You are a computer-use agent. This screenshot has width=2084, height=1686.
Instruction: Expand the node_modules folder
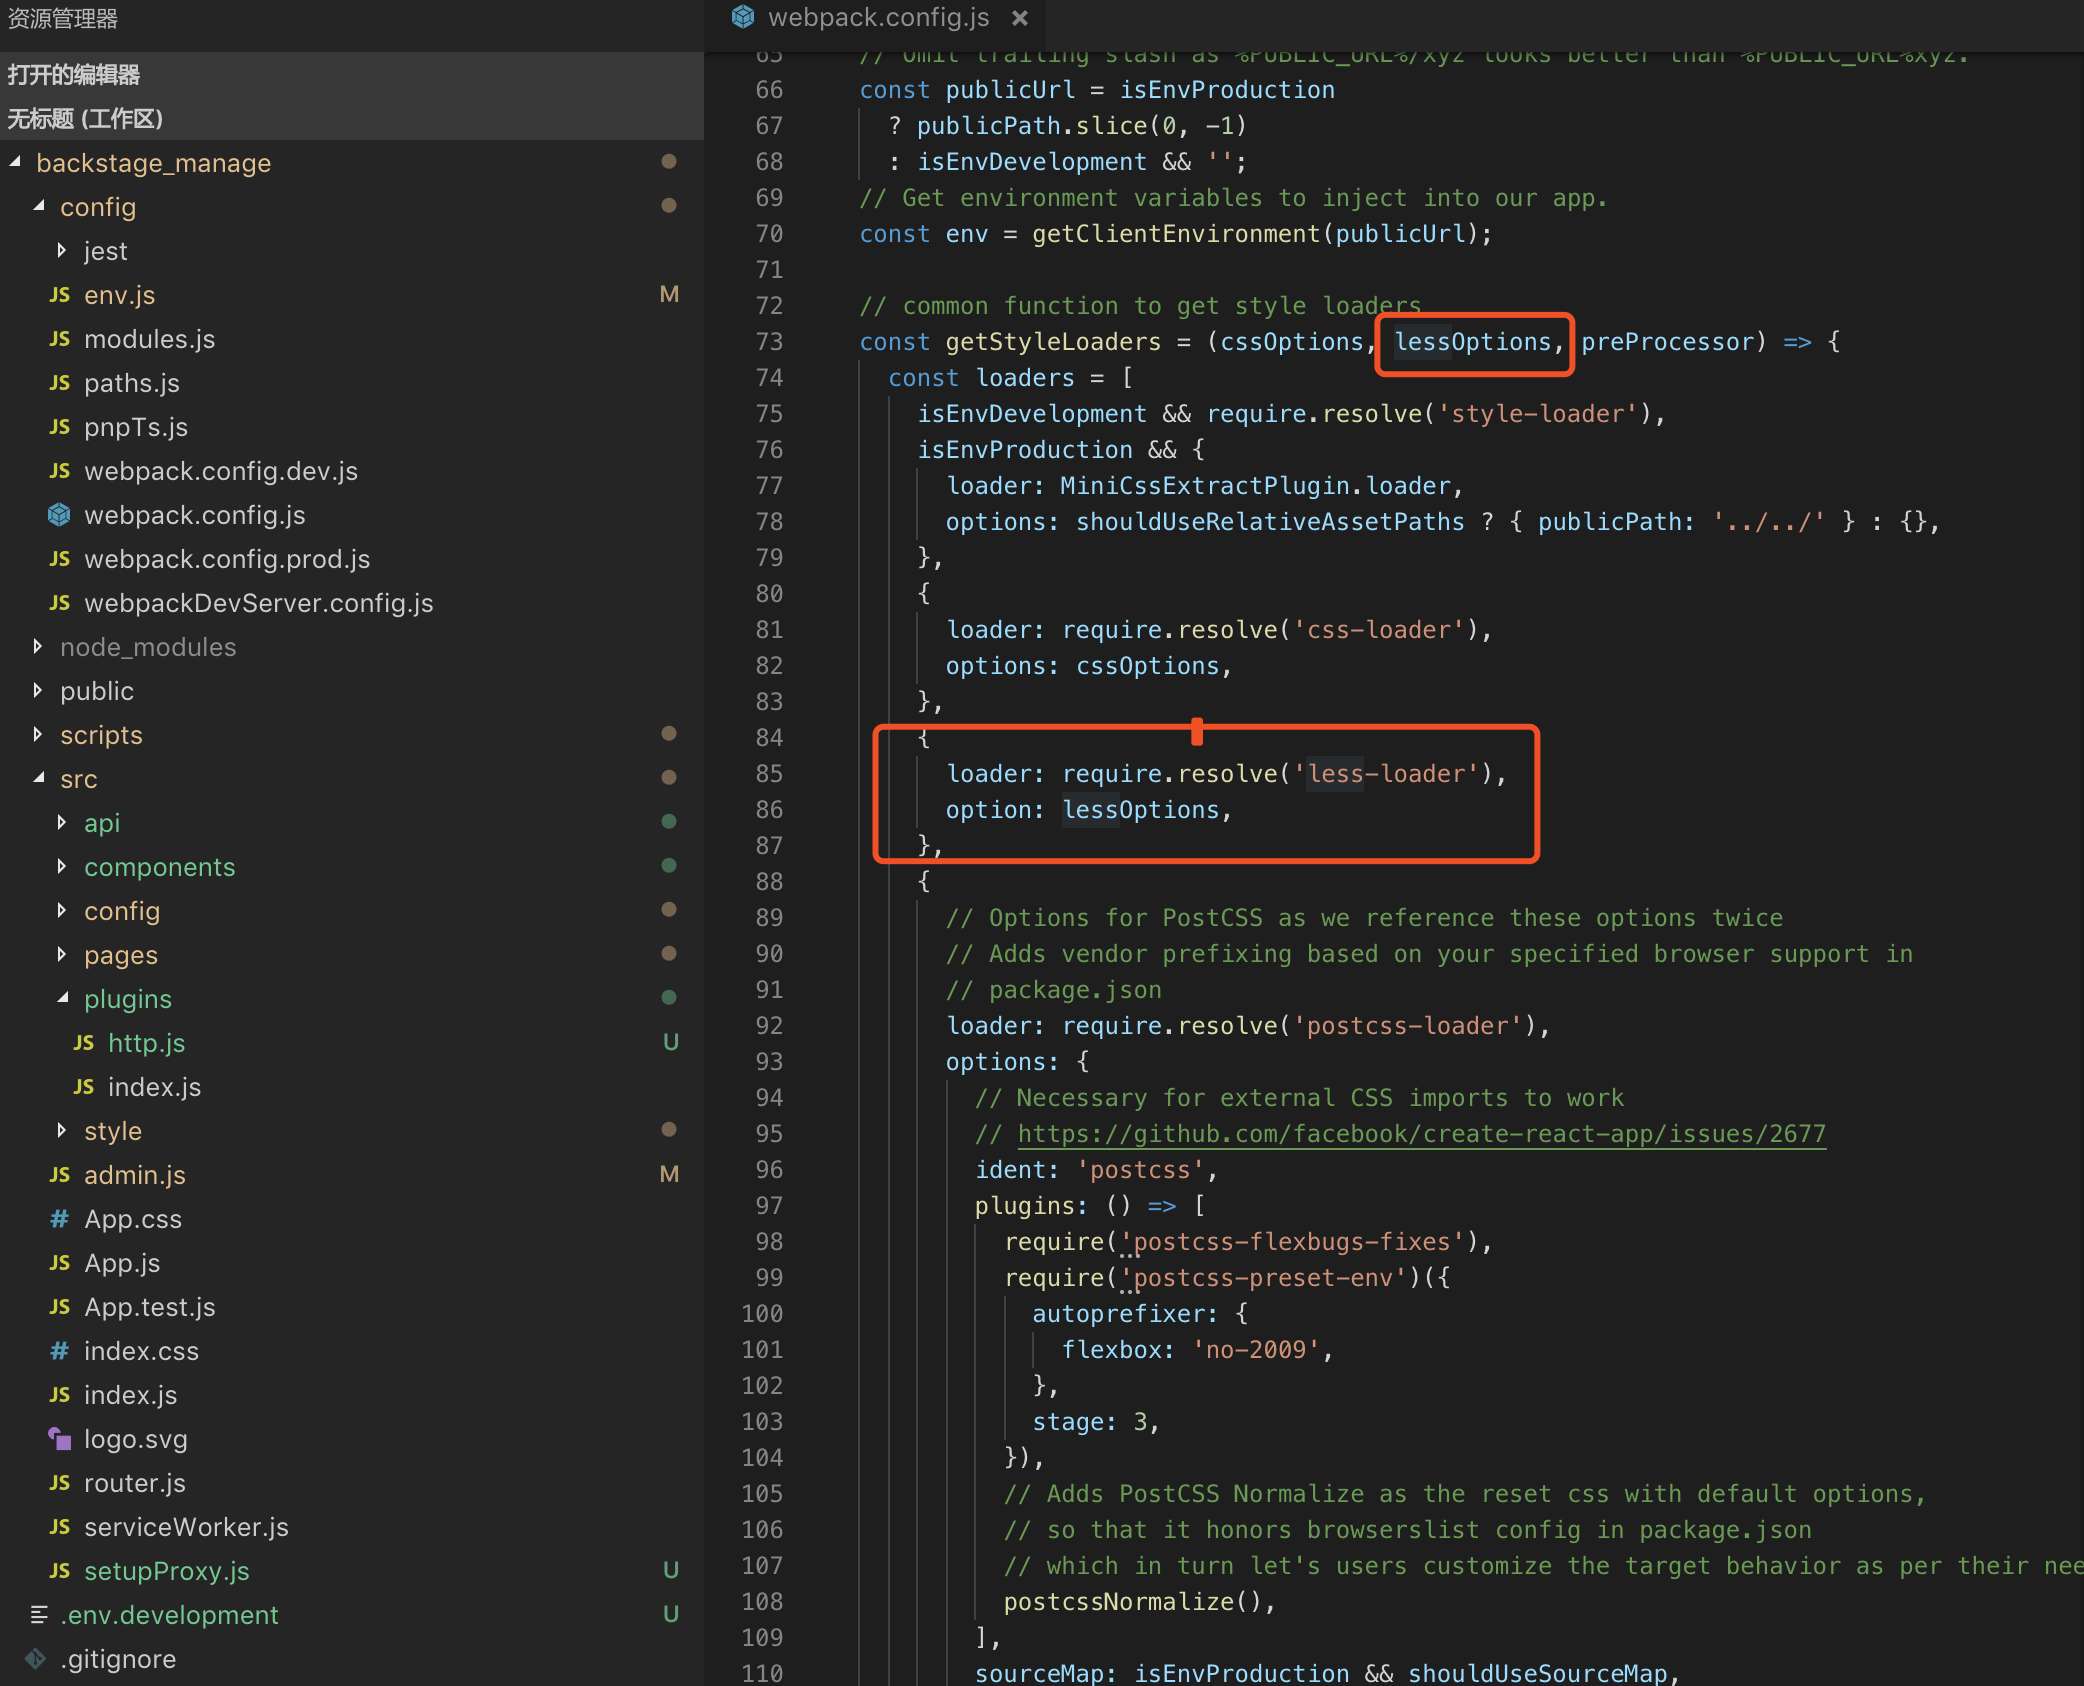coord(38,646)
